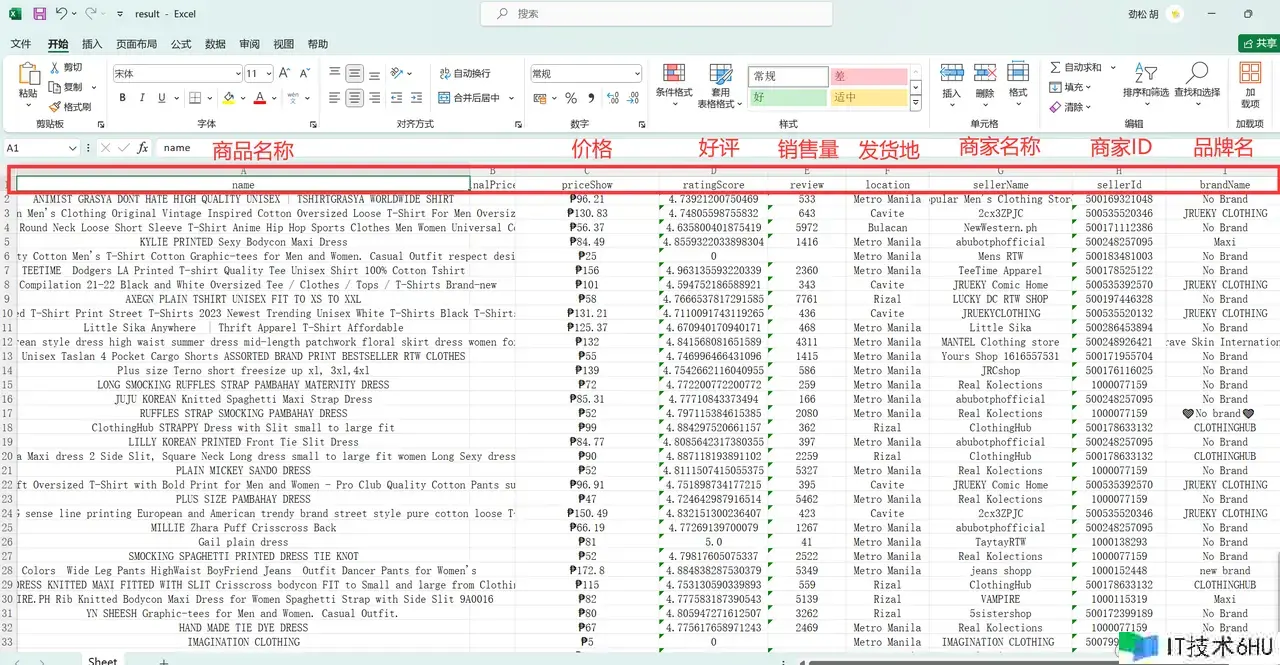Click the Share (共享) button
Screen dimensions: 1280x665
[1258, 44]
